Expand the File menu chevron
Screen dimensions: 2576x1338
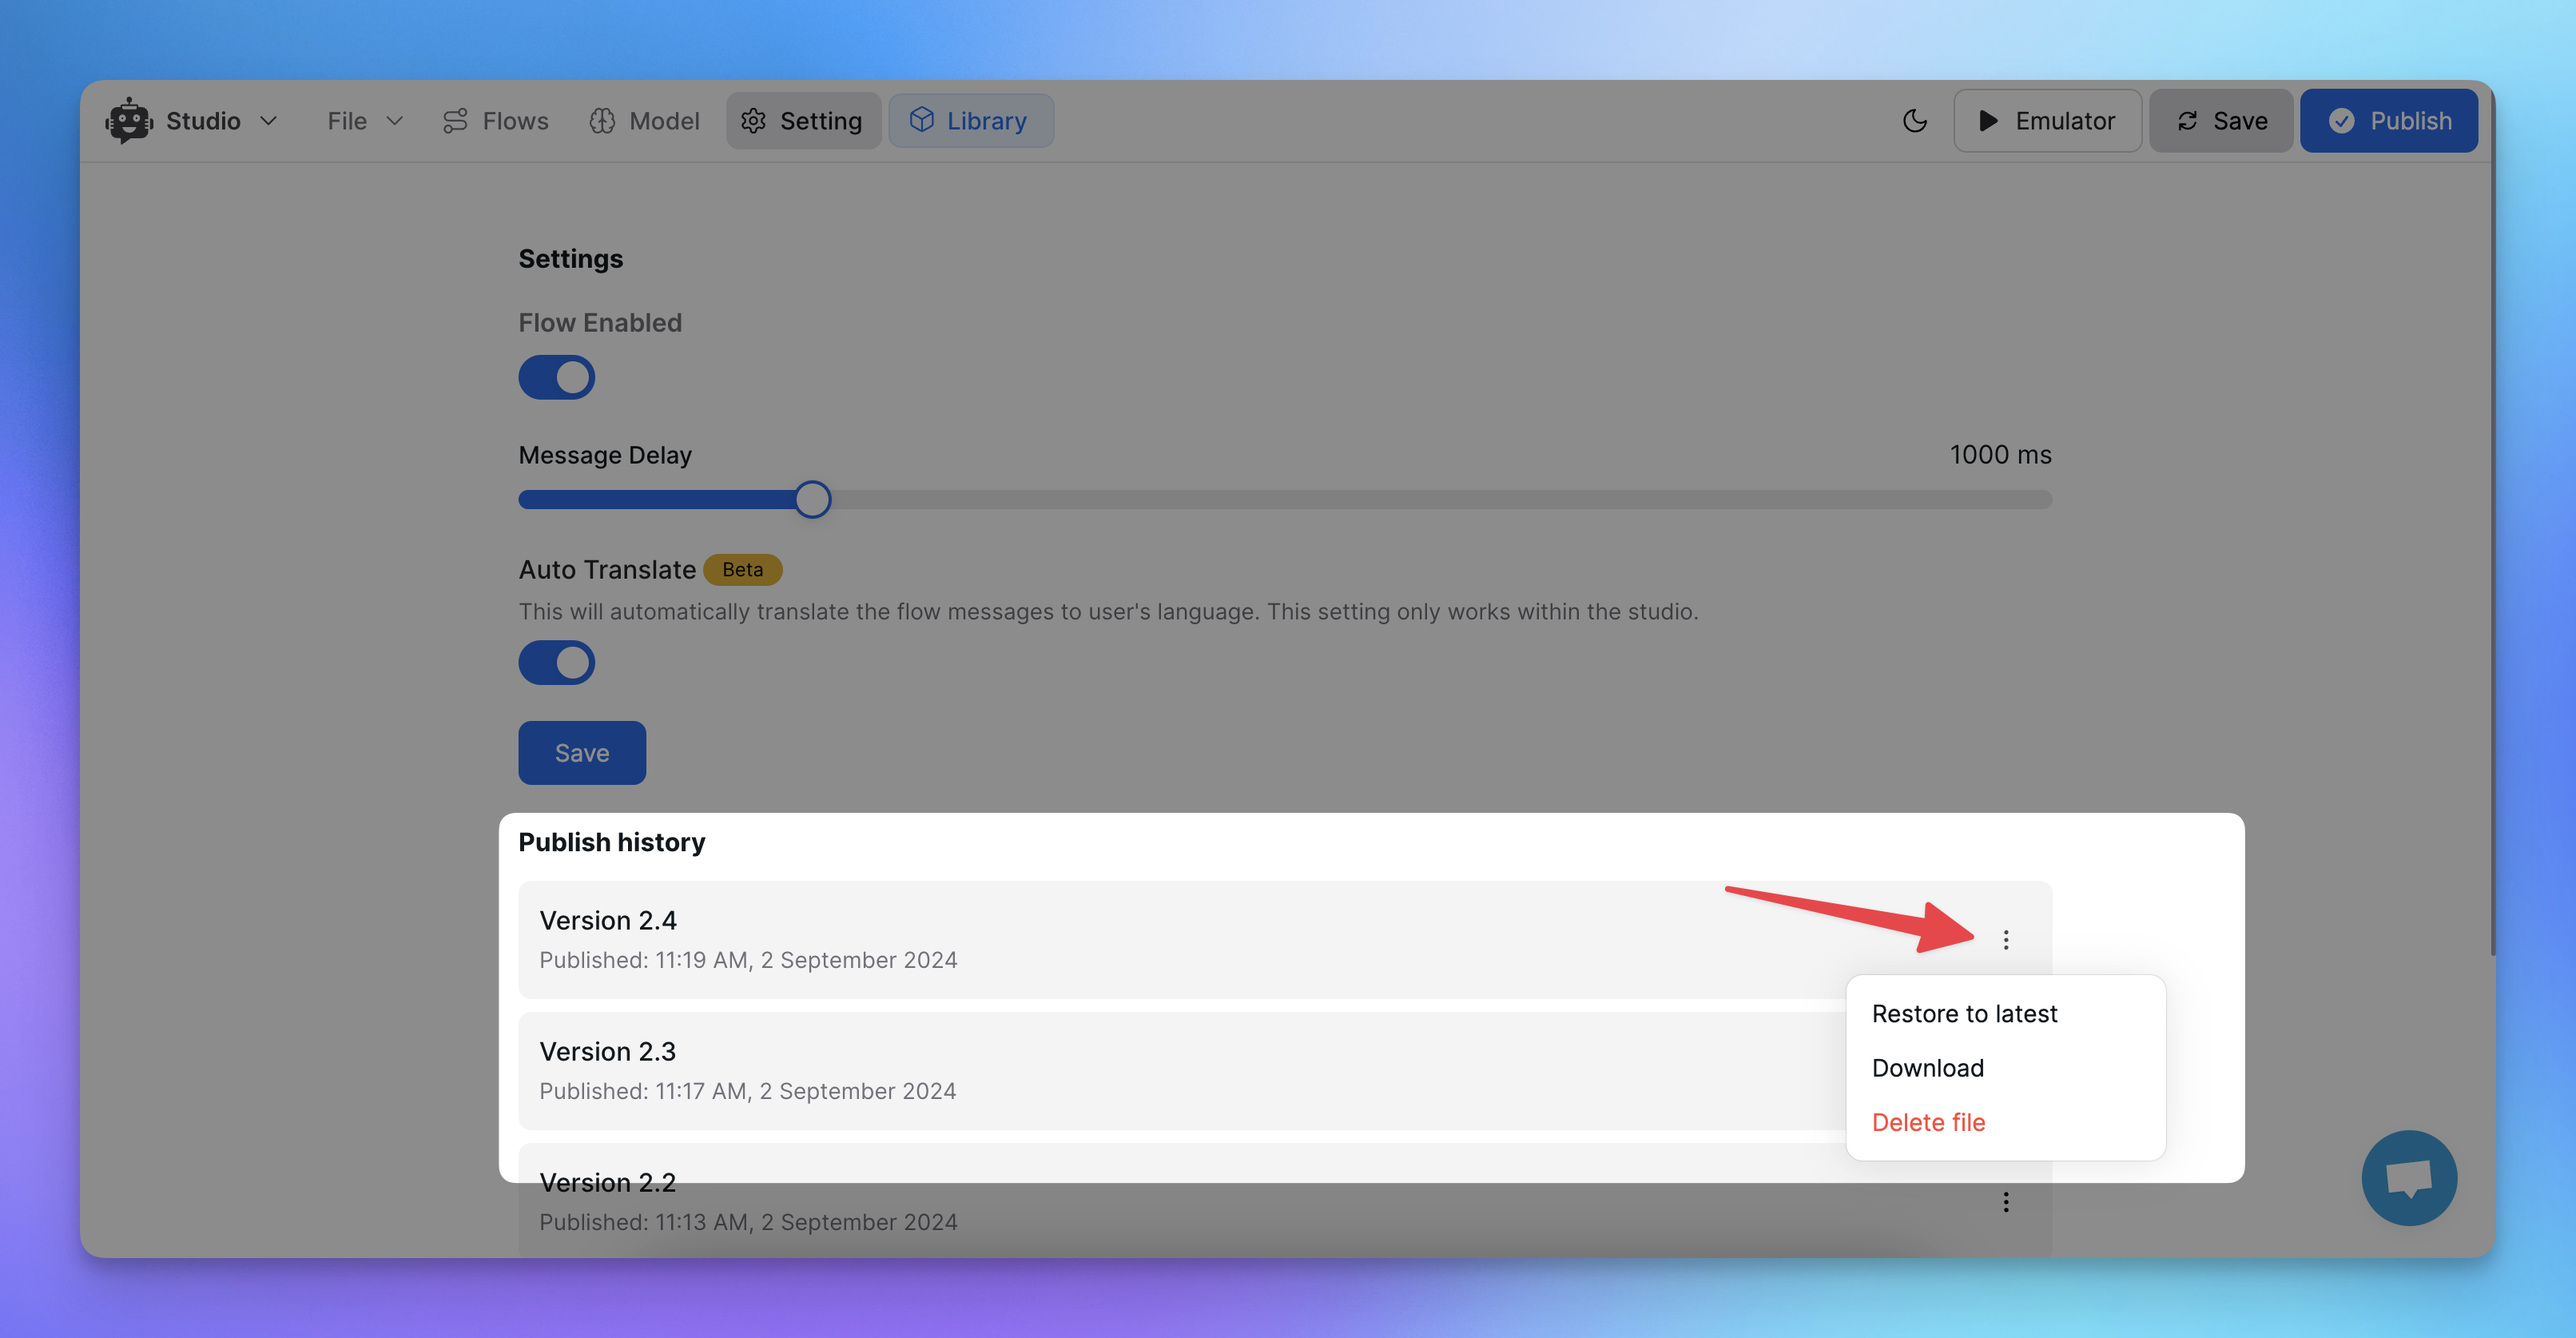tap(395, 121)
